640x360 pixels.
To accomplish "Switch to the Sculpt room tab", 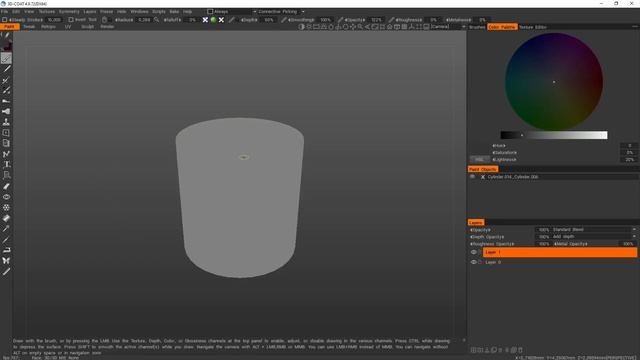I will pos(87,27).
